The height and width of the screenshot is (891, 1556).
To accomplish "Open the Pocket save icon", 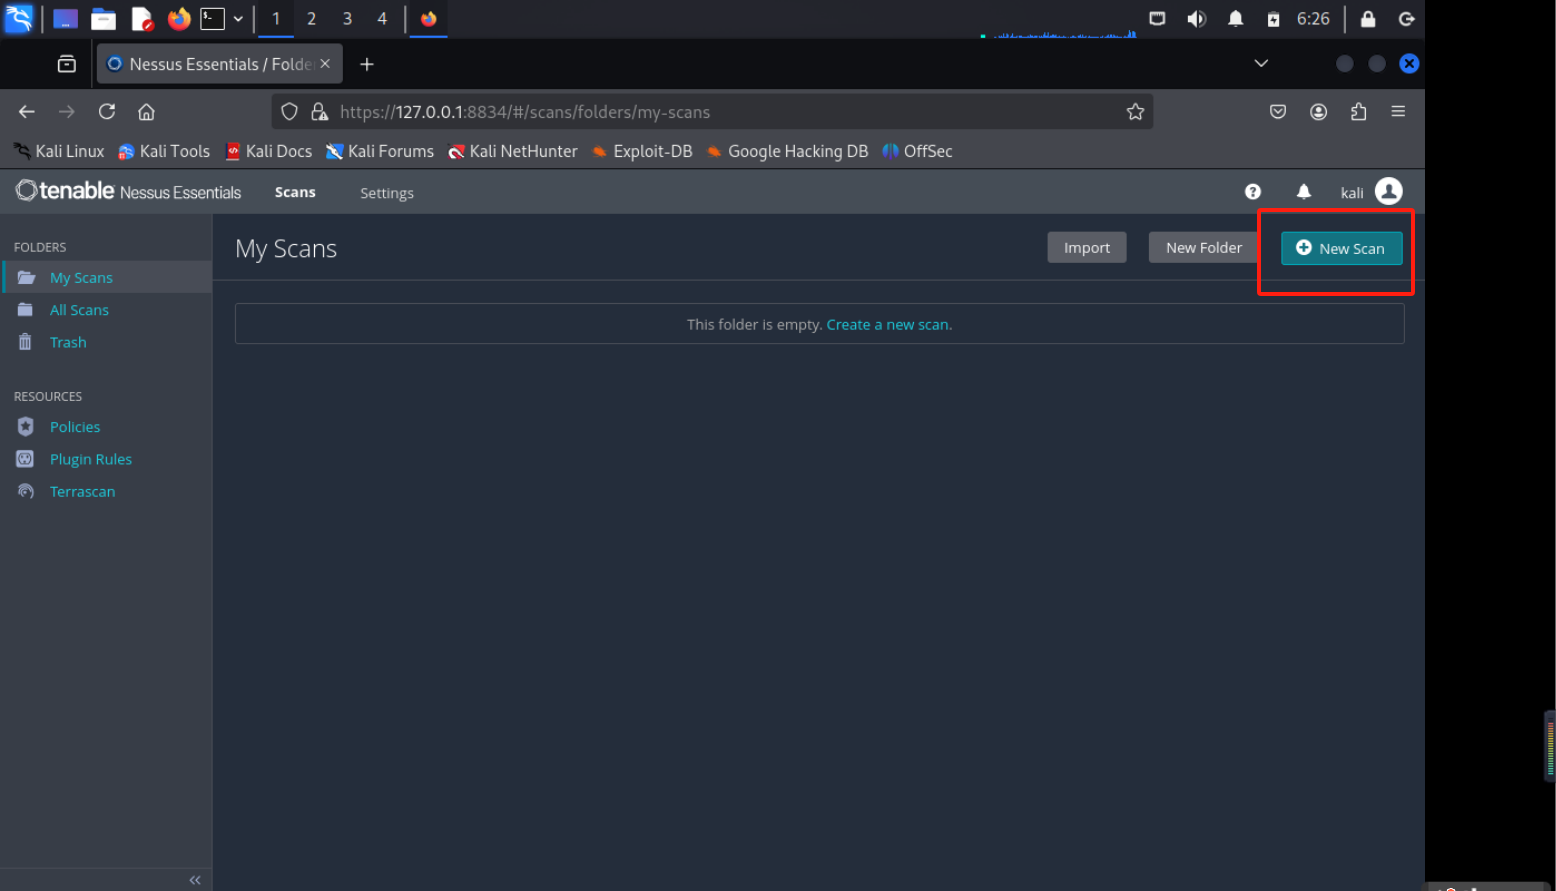I will coord(1278,112).
